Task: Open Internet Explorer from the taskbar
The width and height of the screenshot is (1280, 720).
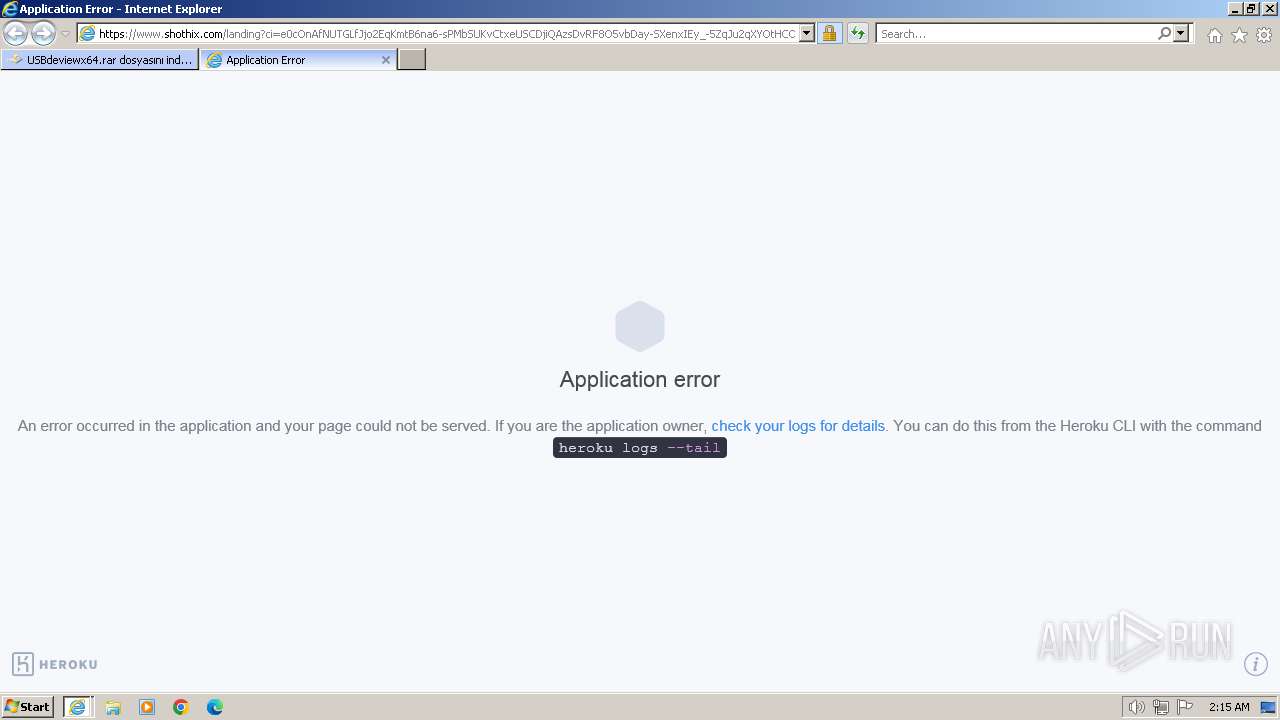Action: click(x=78, y=707)
